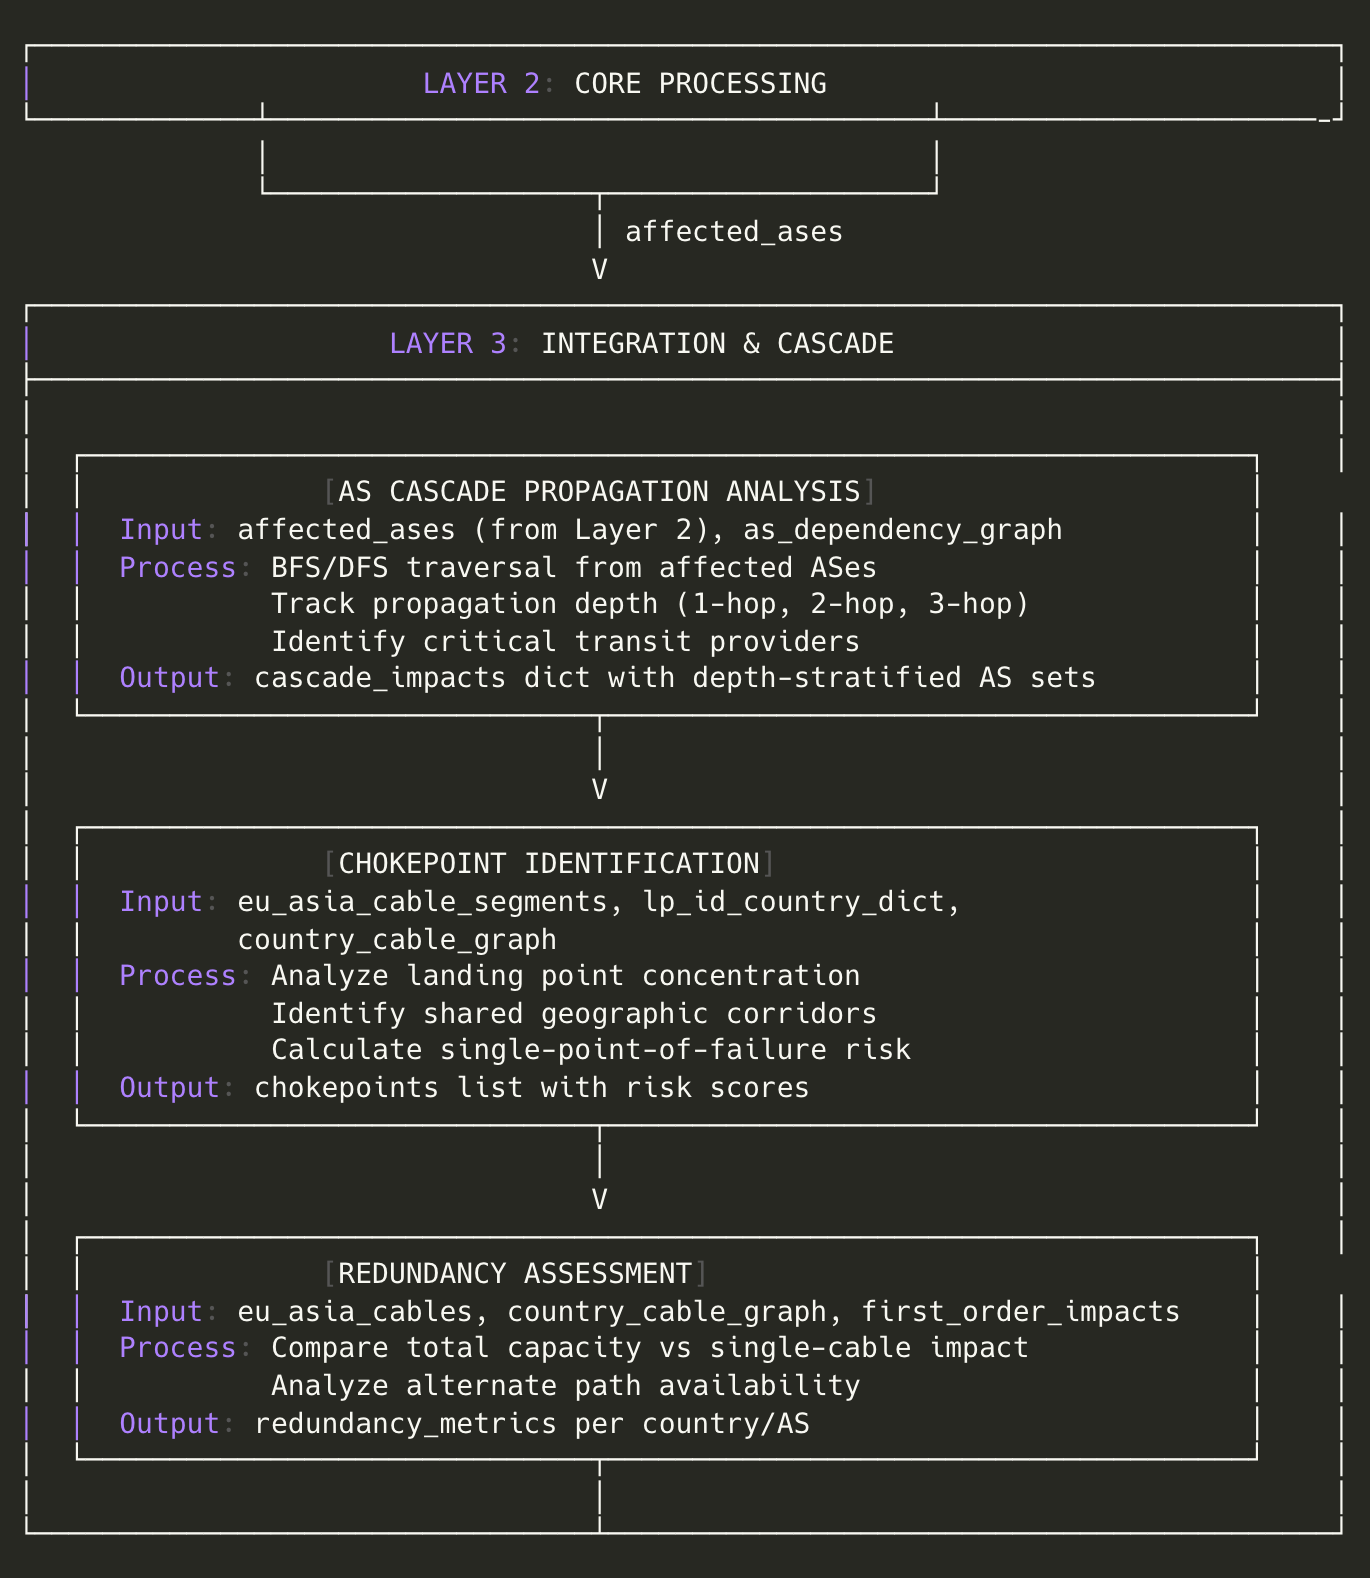Select the chokepoints list output line
This screenshot has height=1578, width=1370.
click(x=531, y=1088)
